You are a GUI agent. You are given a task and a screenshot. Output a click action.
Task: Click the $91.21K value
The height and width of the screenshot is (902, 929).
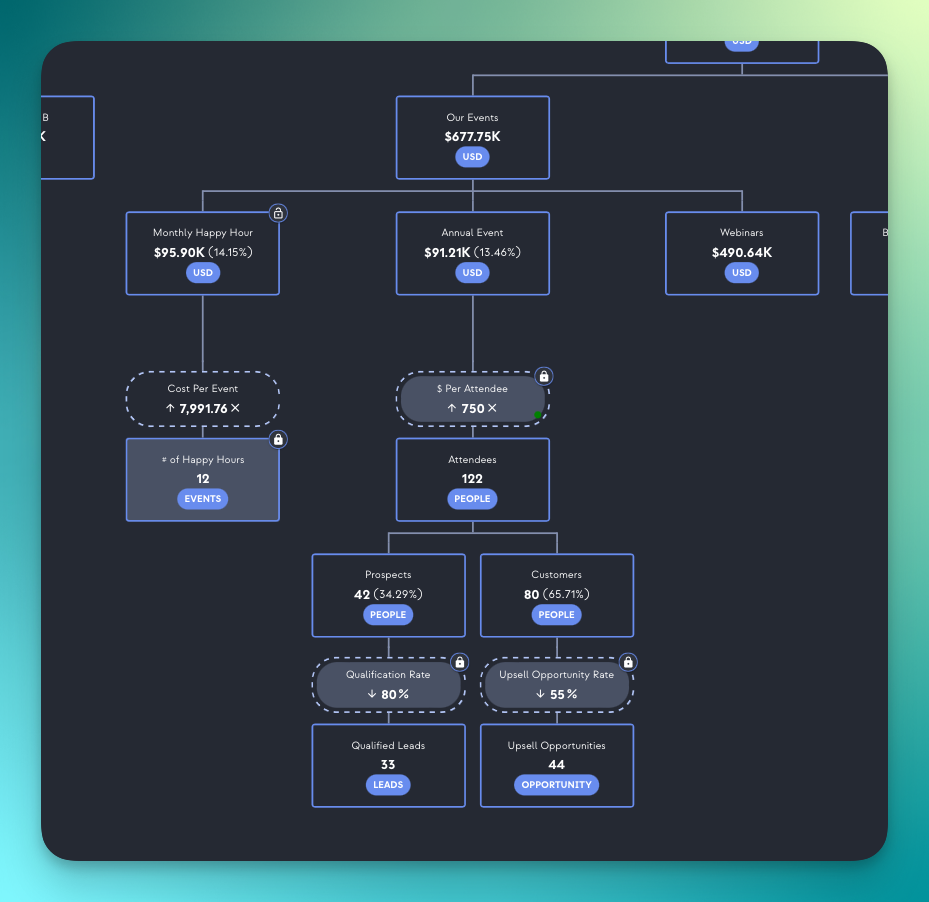(447, 252)
